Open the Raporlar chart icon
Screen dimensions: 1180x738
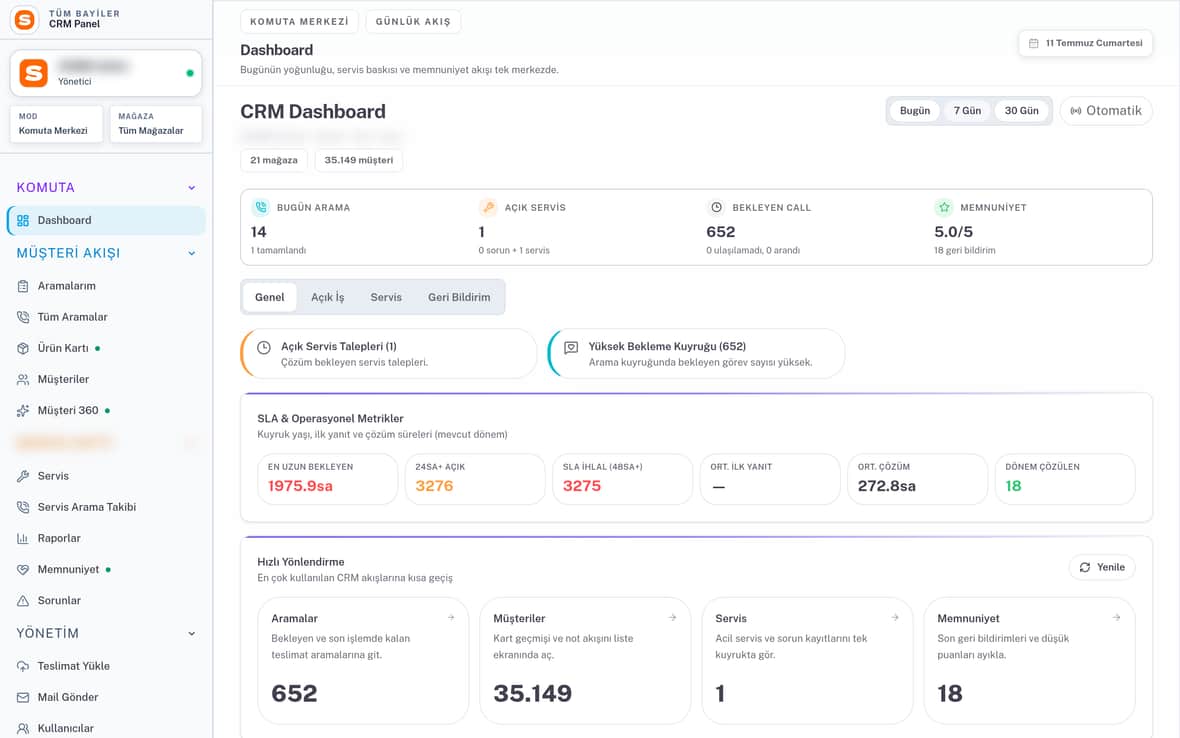pyautogui.click(x=23, y=539)
